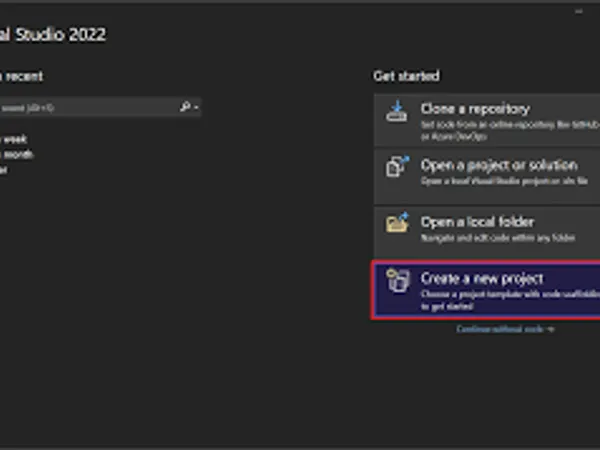The width and height of the screenshot is (600, 450).
Task: Open the search options dropdown arrow
Action: click(x=196, y=107)
